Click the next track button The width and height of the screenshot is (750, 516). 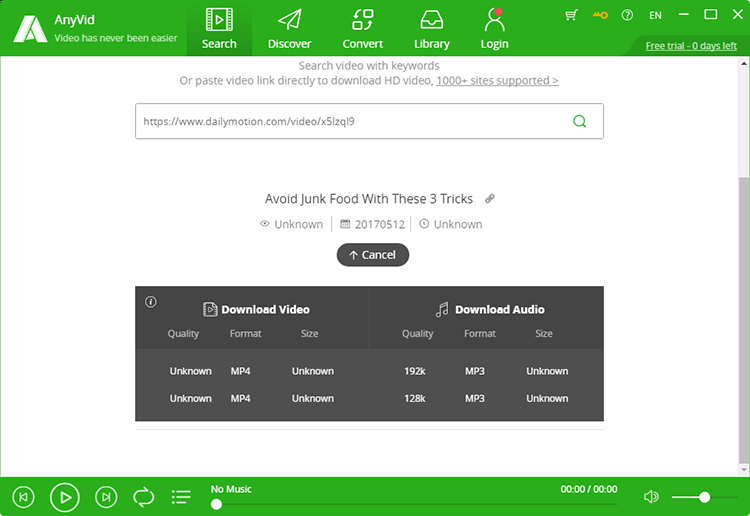pos(106,497)
